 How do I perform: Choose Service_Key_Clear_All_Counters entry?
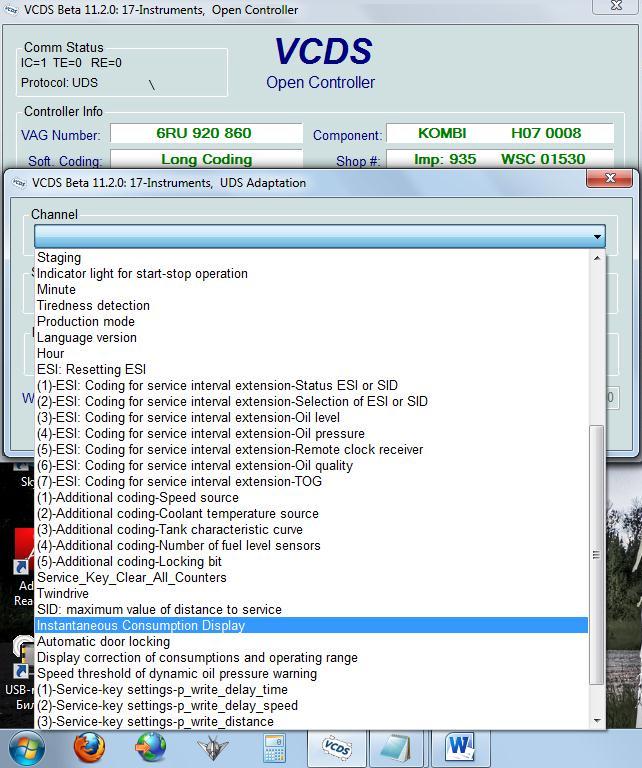pos(131,578)
